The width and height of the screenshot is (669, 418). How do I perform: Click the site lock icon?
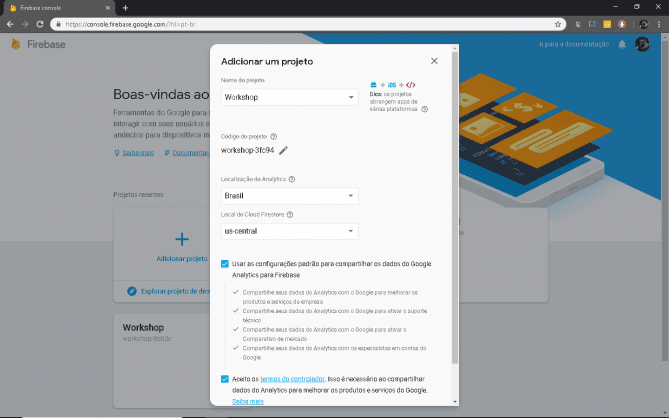pyautogui.click(x=58, y=24)
